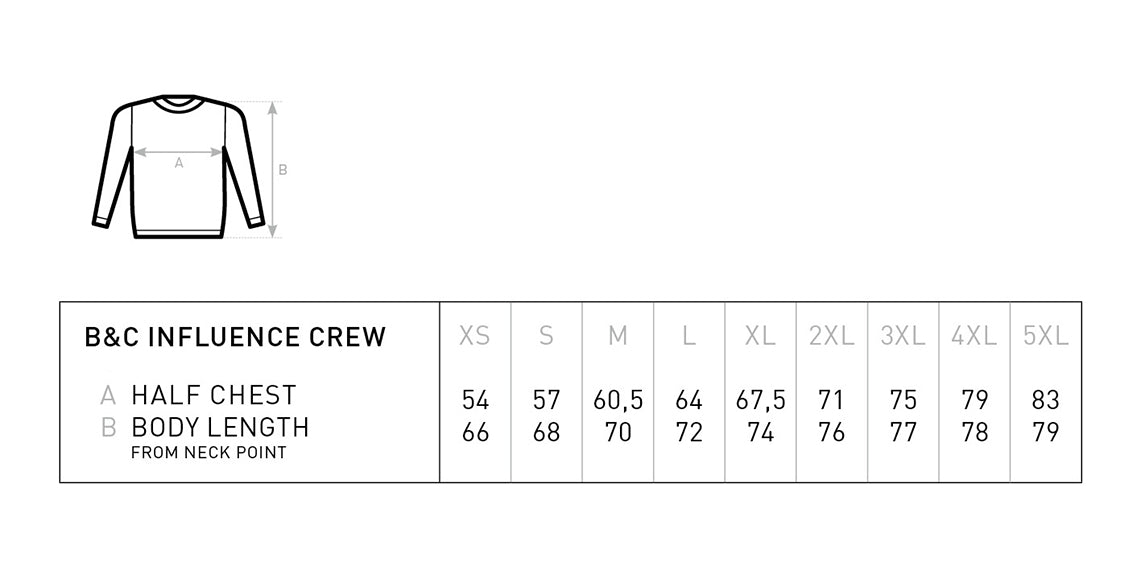1141x571 pixels.
Task: Select the 3XL size column header
Action: (x=902, y=336)
